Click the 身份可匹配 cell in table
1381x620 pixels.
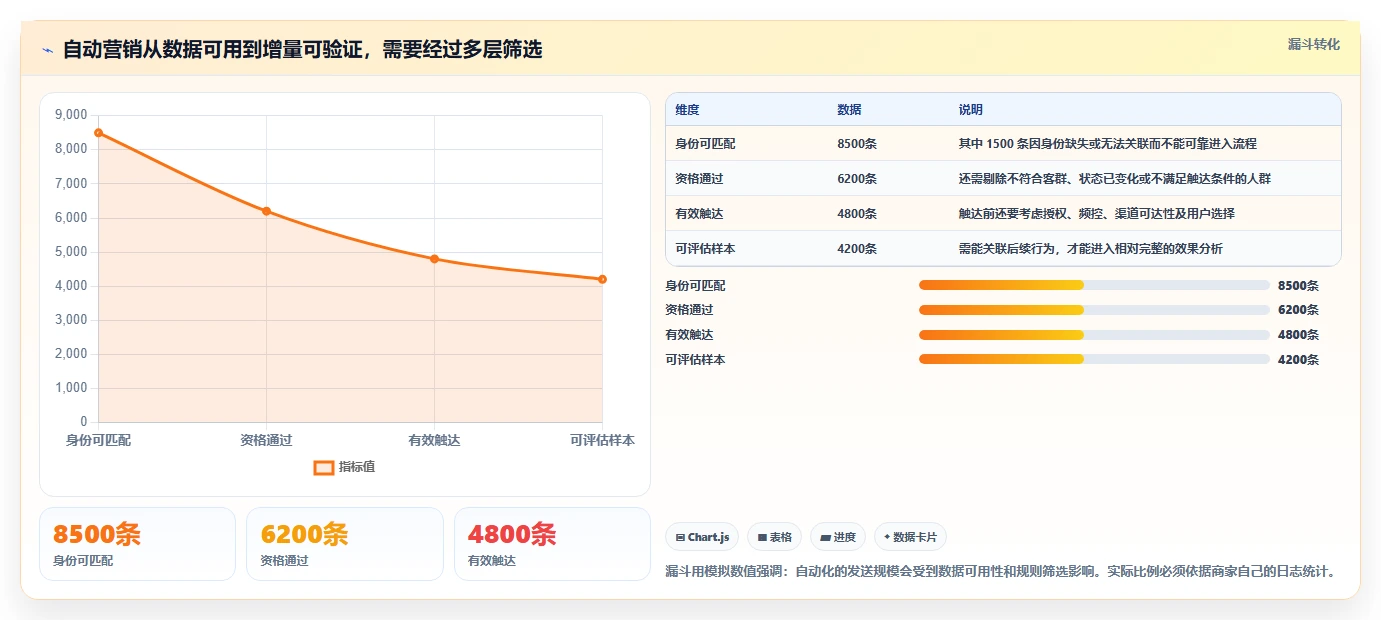click(x=705, y=144)
